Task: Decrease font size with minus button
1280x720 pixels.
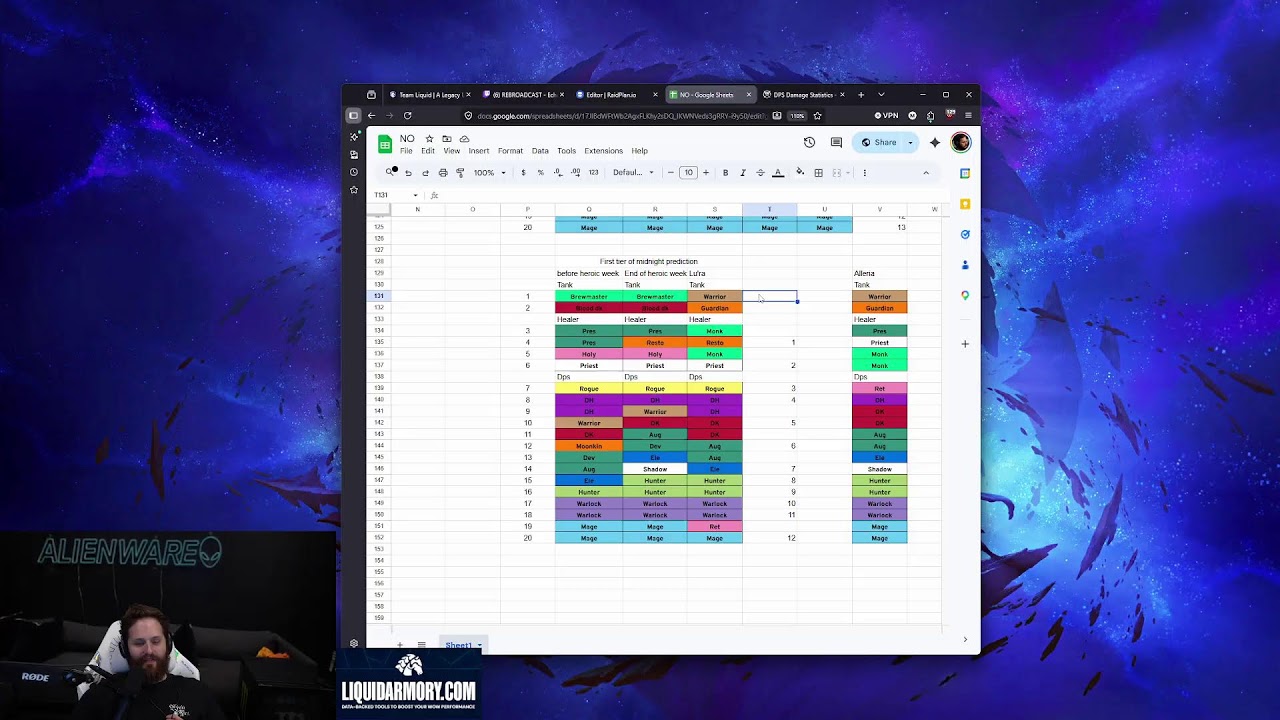Action: tap(671, 172)
